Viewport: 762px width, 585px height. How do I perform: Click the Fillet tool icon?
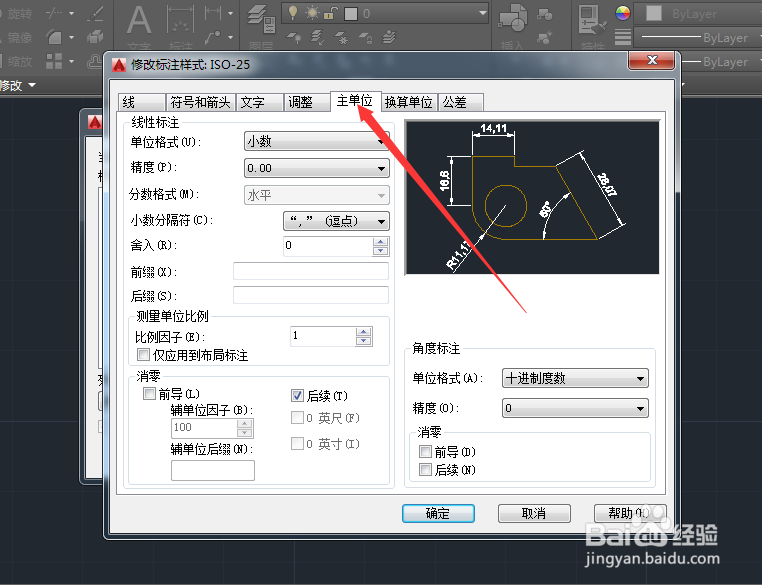point(54,37)
